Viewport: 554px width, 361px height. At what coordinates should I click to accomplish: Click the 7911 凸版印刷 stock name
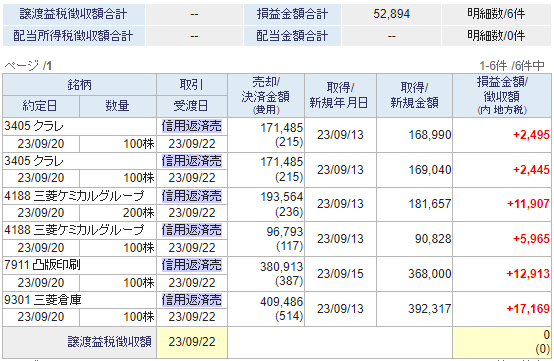click(x=42, y=265)
